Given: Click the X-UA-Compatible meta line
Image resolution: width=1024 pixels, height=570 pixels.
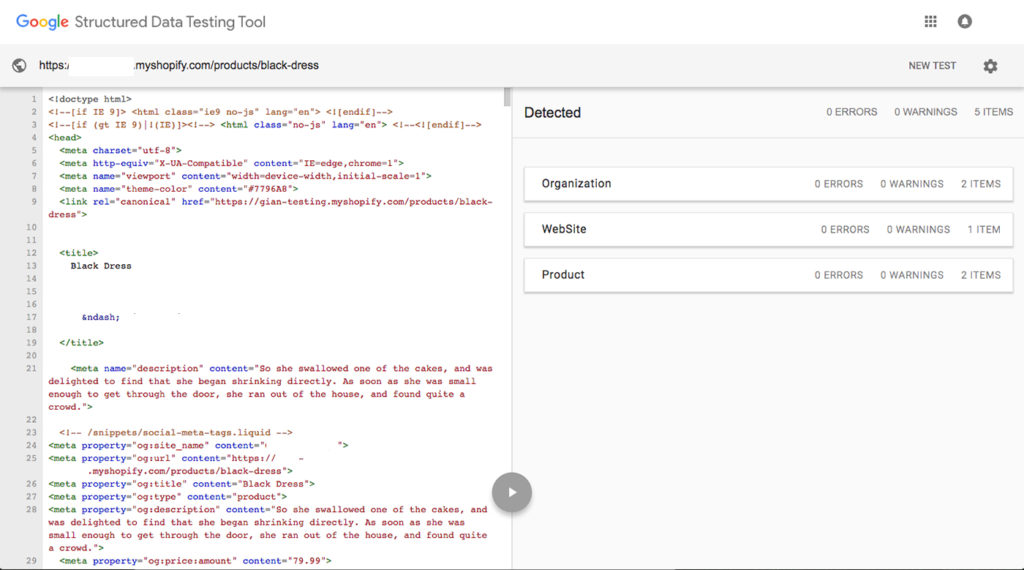Looking at the screenshot, I should [x=232, y=163].
